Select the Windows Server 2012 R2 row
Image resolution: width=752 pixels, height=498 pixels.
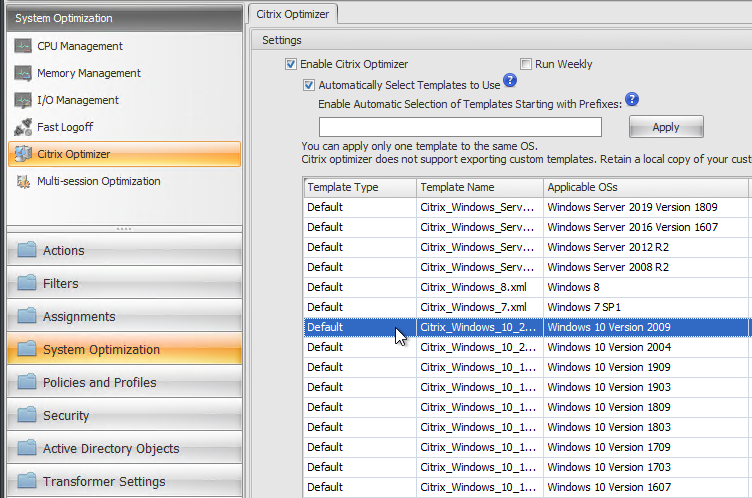coord(526,247)
